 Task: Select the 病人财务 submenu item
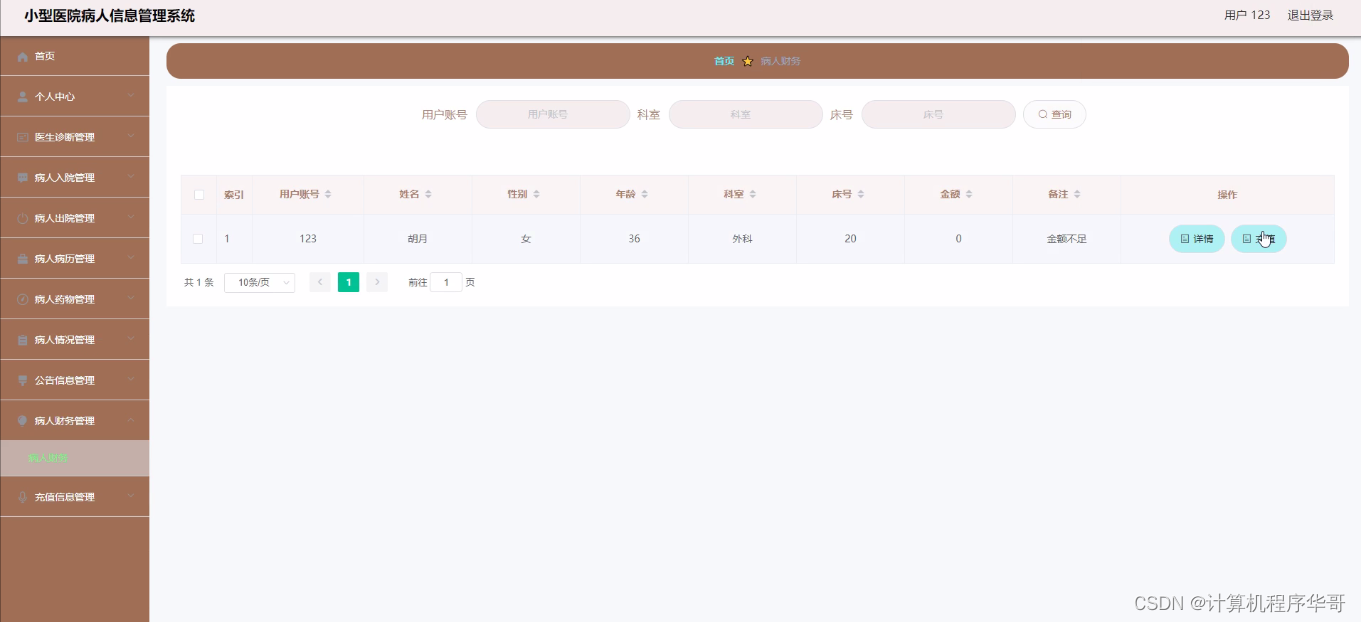(x=75, y=459)
